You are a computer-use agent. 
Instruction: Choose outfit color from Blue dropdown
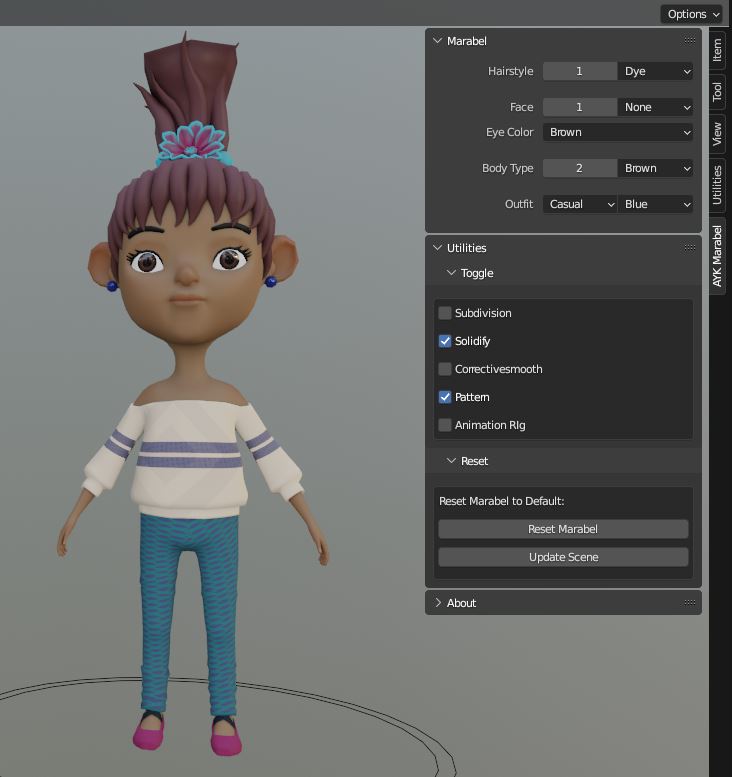(x=656, y=204)
